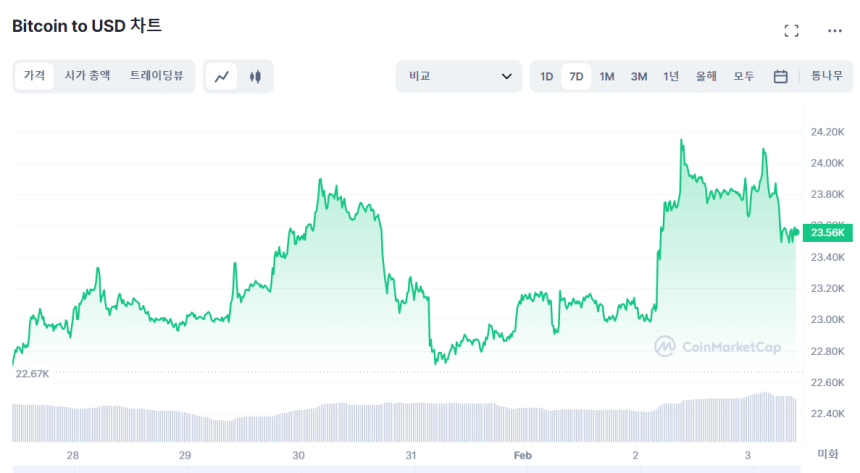
Task: Choose the 1년 range button
Action: coord(671,76)
